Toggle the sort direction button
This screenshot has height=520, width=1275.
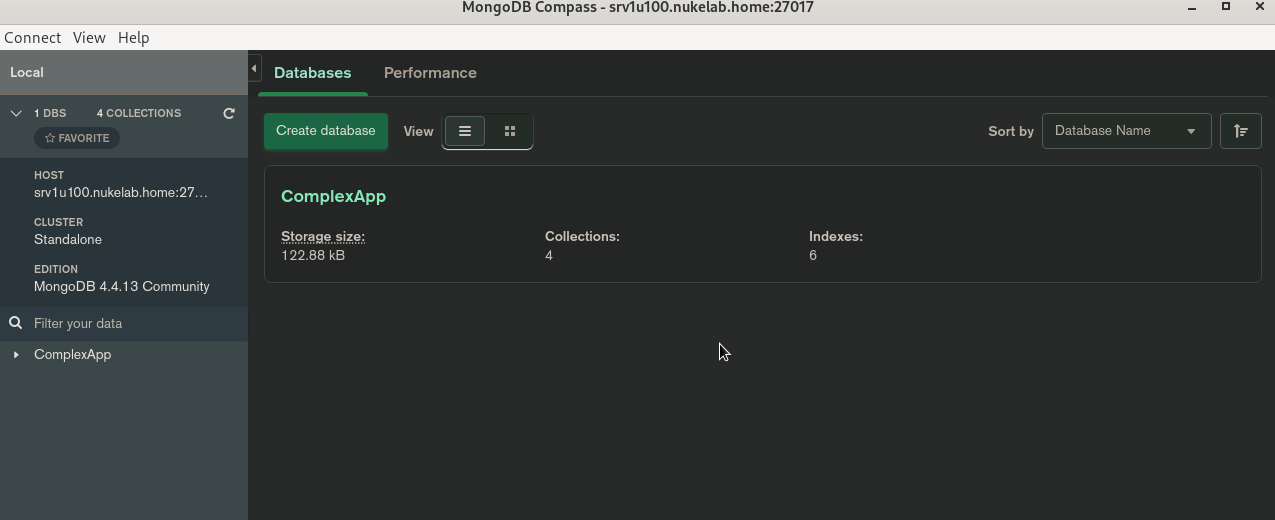(1240, 131)
